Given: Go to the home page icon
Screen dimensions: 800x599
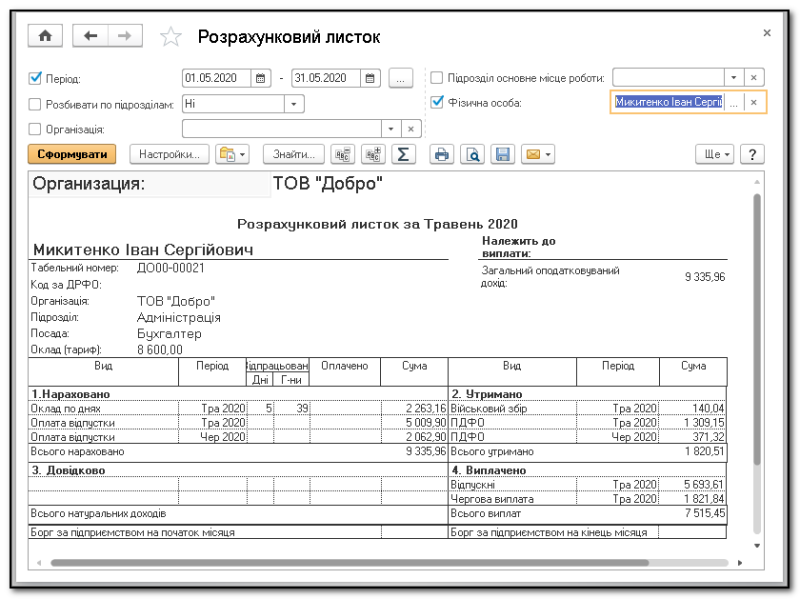Looking at the screenshot, I should point(45,36).
